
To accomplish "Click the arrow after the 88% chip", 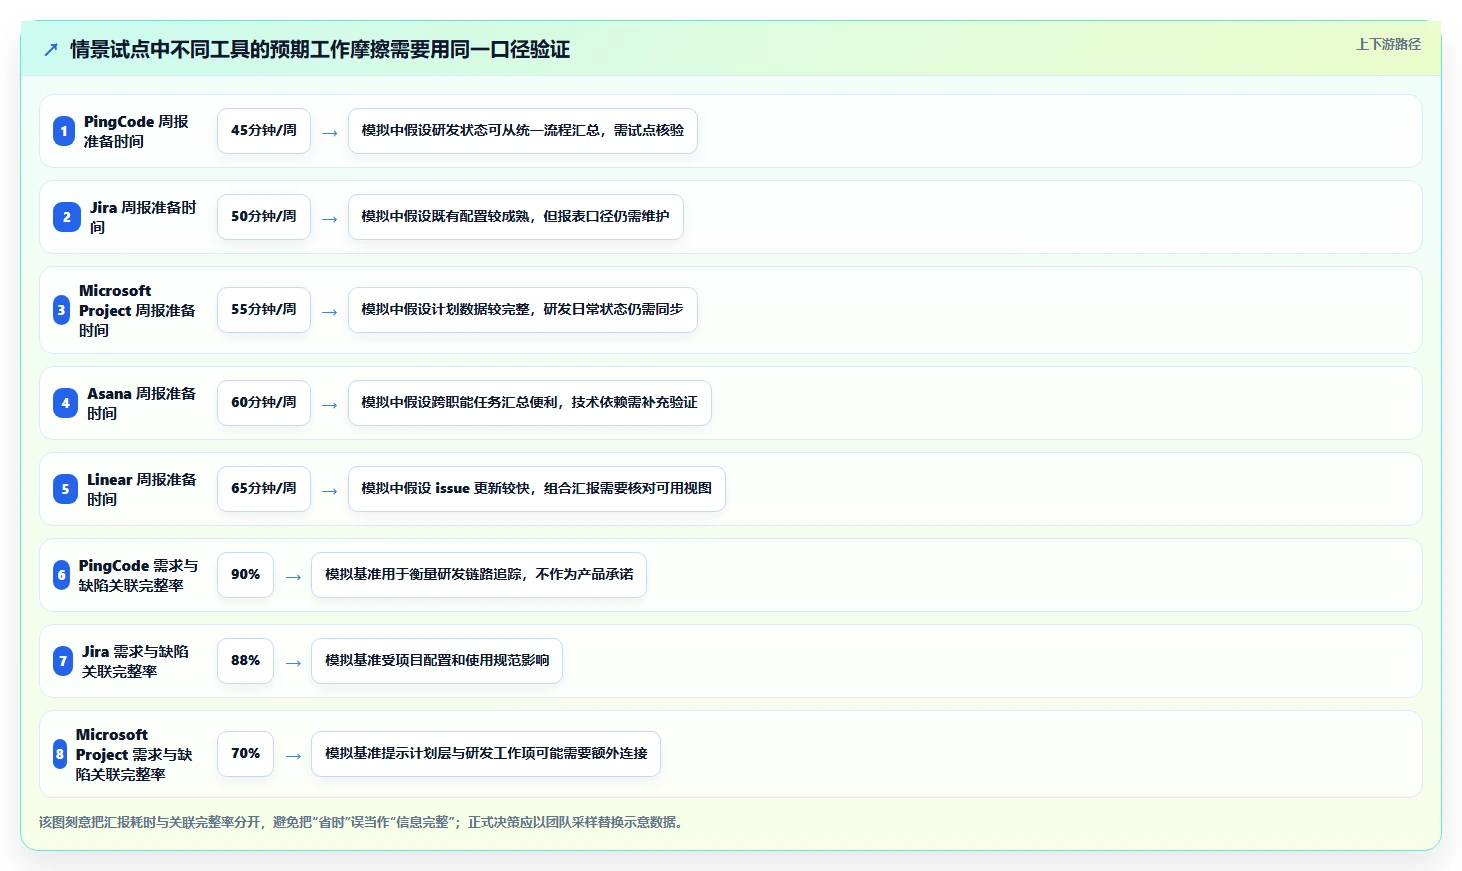I will click(293, 663).
